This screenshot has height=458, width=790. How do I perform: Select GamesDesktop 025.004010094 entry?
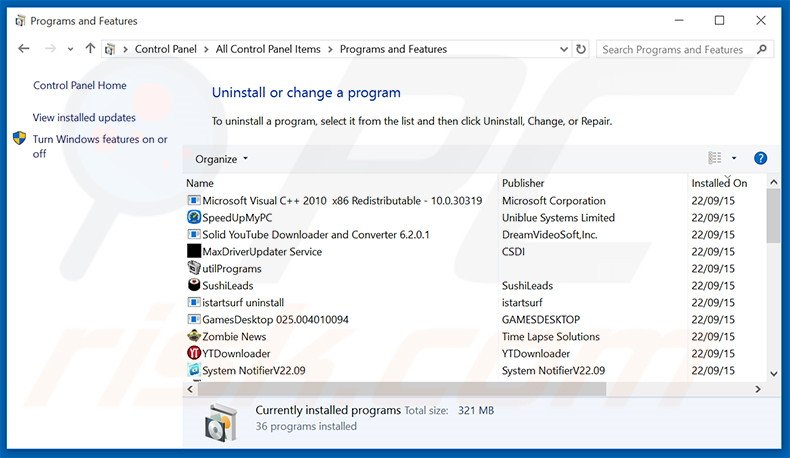click(275, 319)
